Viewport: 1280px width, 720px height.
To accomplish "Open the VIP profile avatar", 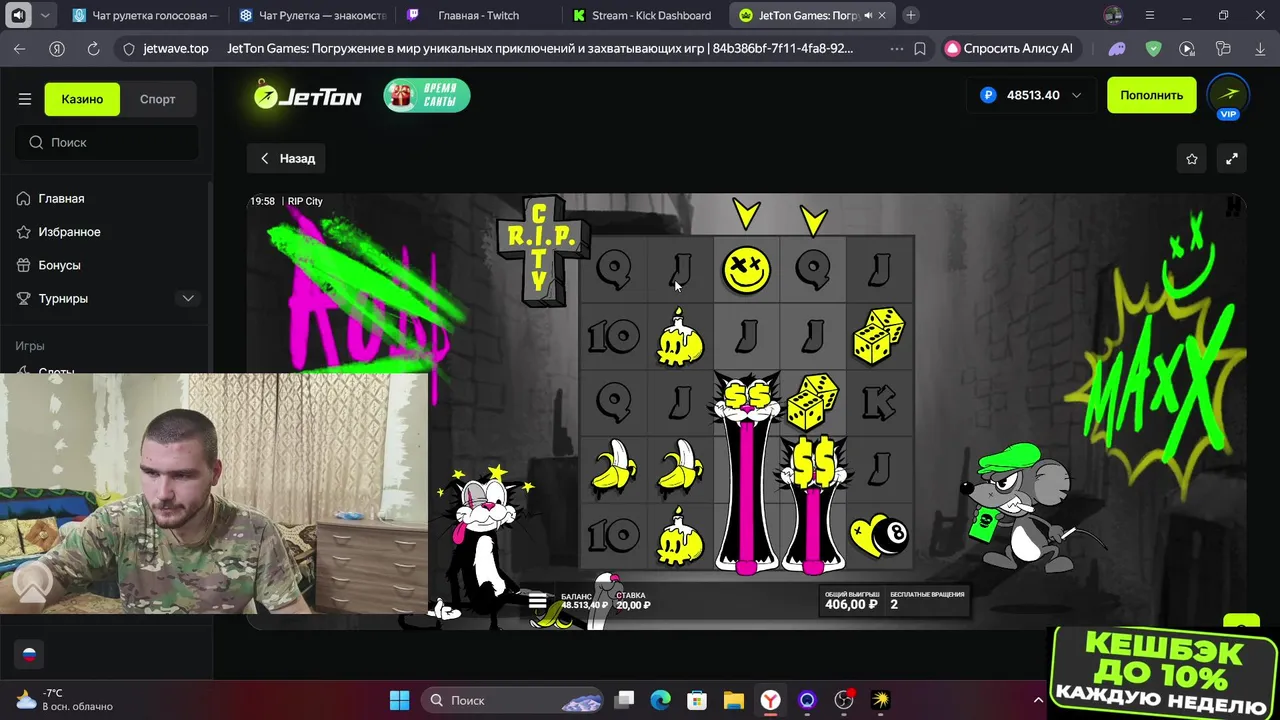I will coord(1228,96).
